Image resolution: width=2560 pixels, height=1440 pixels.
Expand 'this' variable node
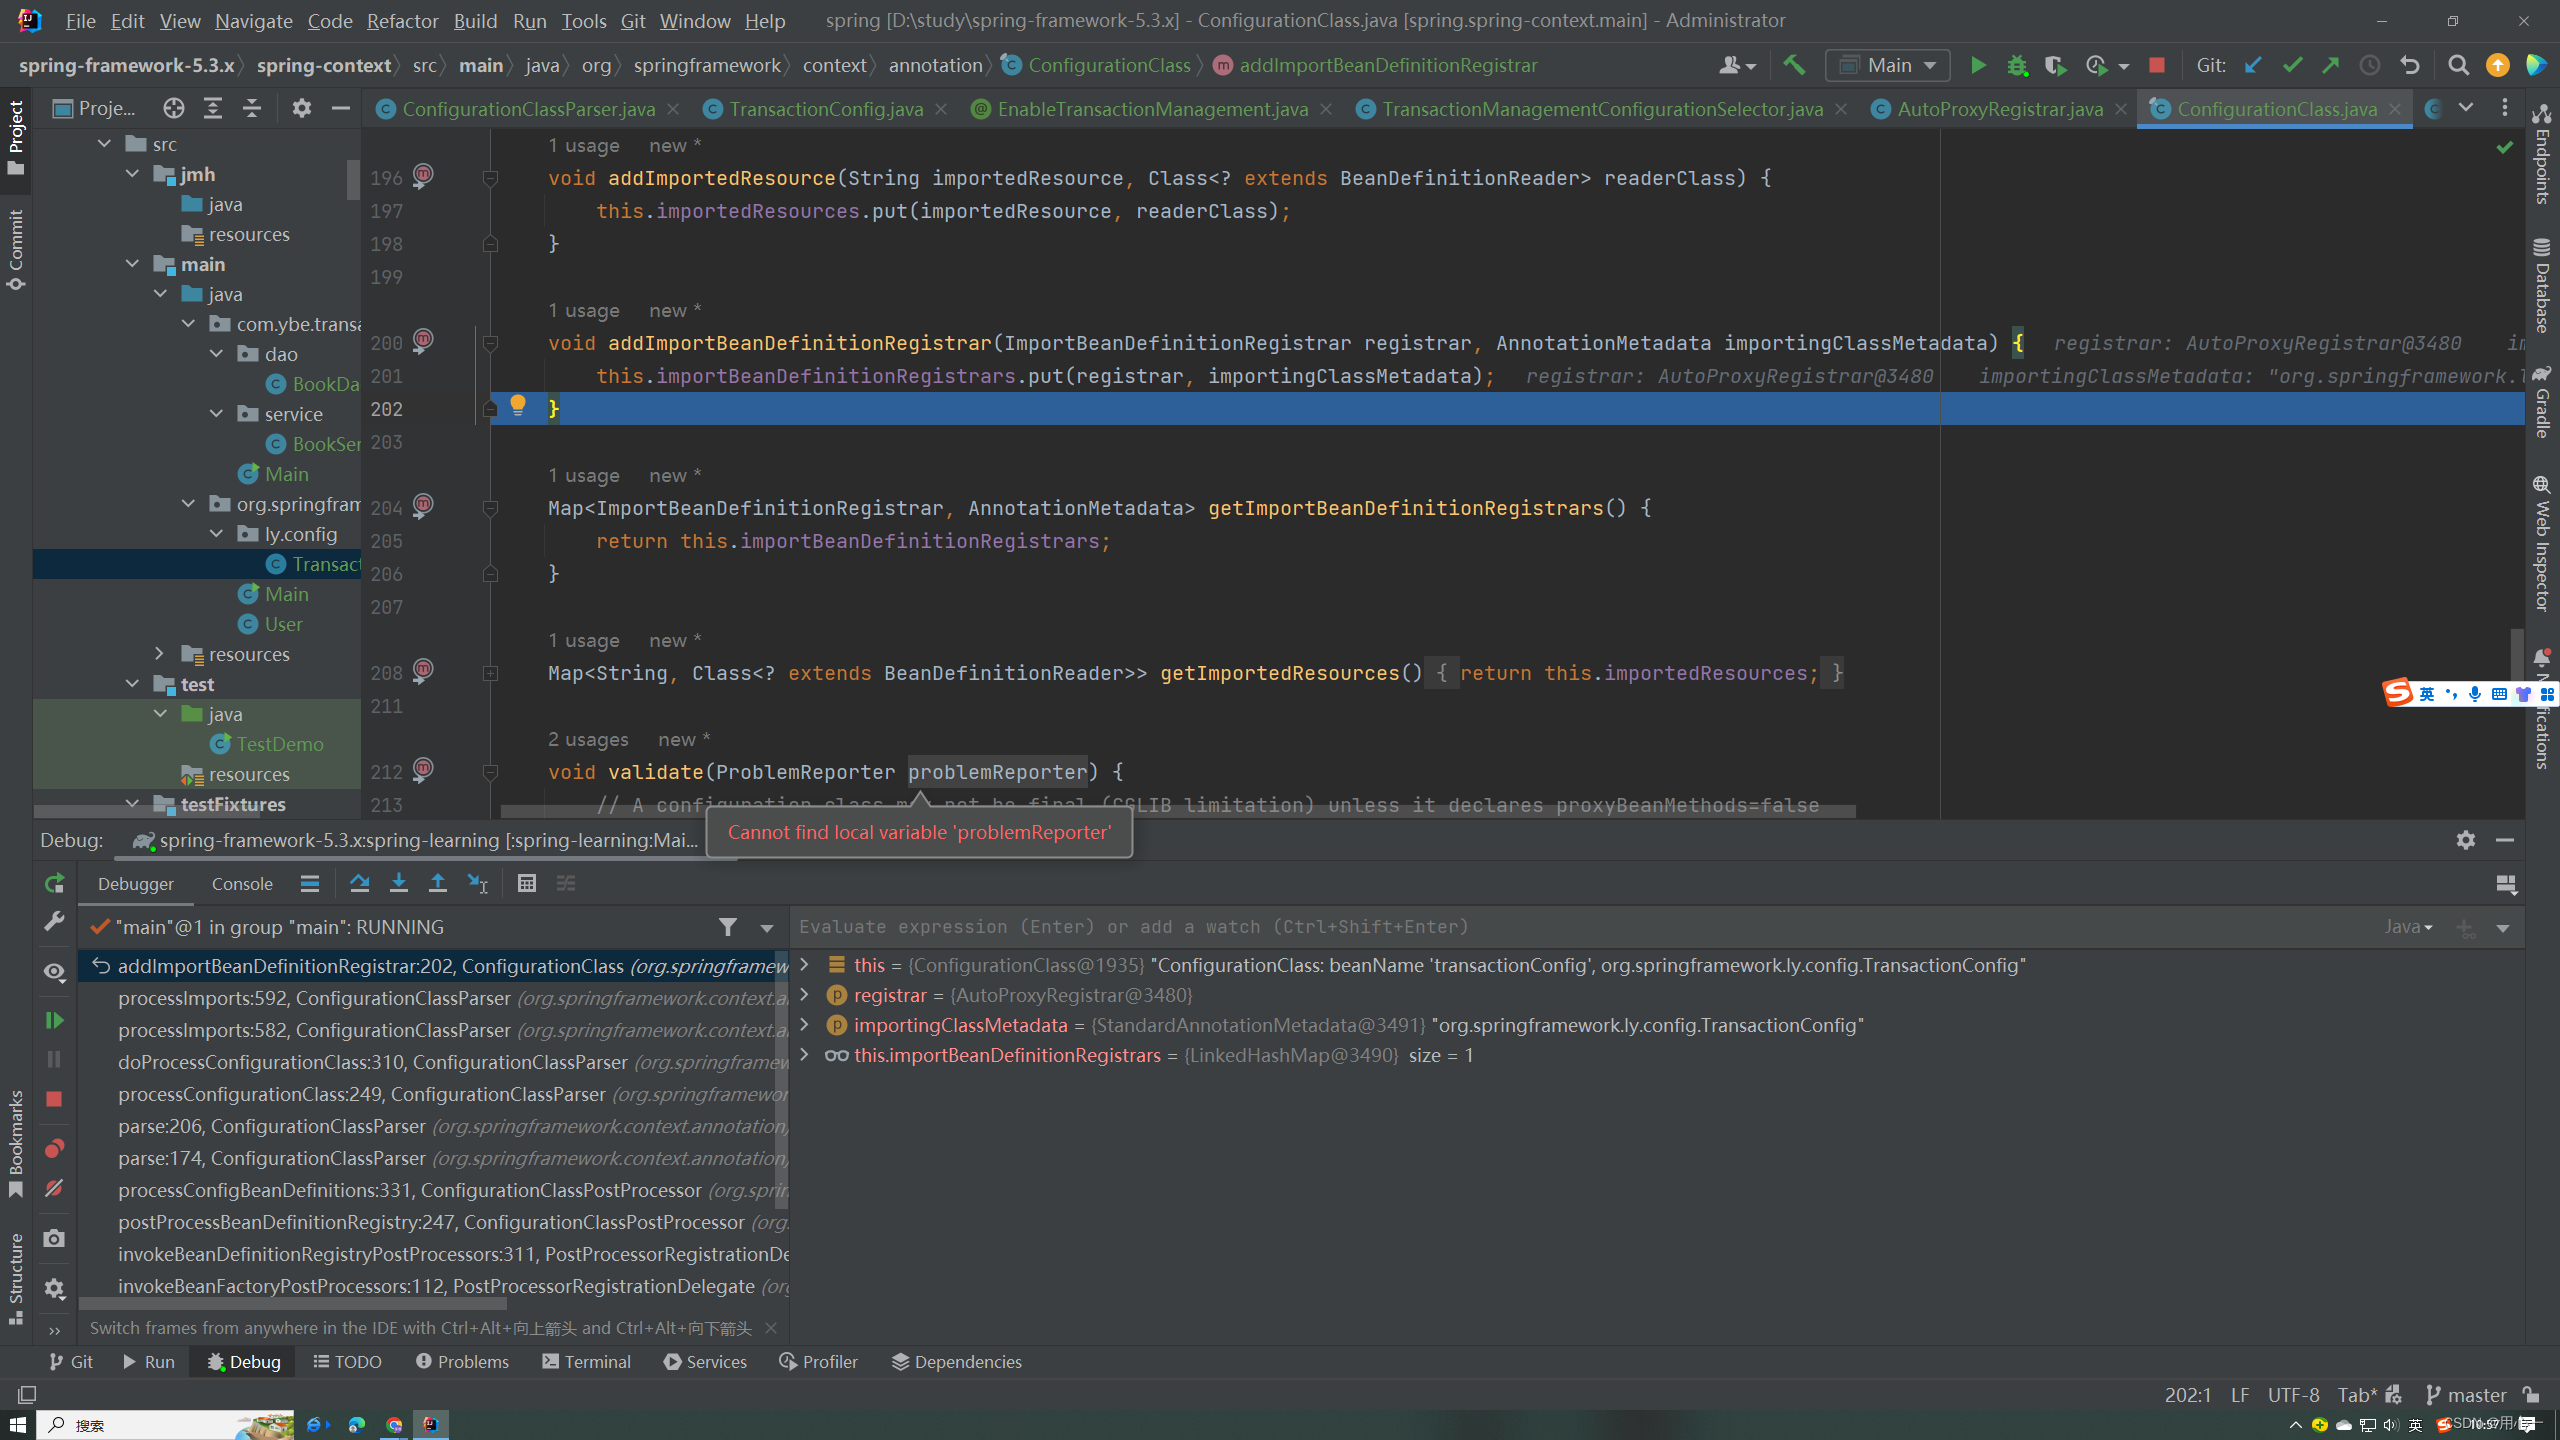[x=804, y=965]
